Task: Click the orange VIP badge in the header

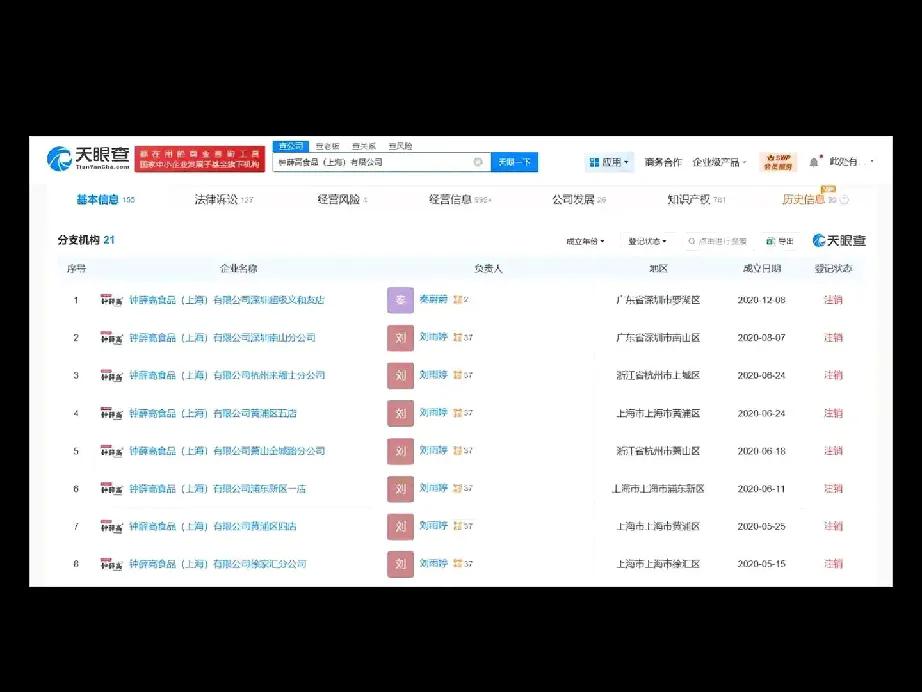Action: pyautogui.click(x=778, y=162)
